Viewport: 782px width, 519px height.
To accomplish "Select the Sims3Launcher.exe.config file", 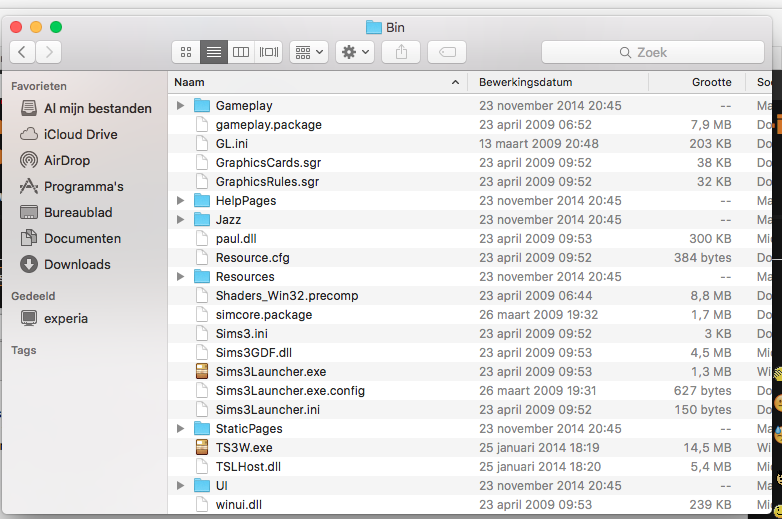I will (290, 390).
